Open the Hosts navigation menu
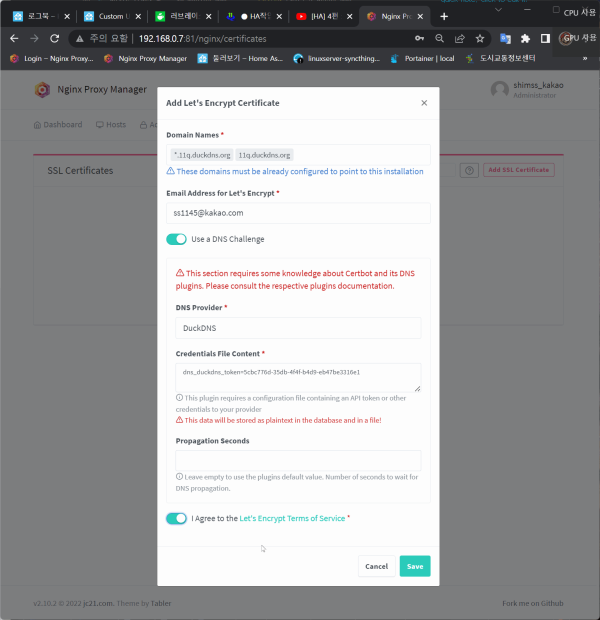600x620 pixels. point(111,125)
